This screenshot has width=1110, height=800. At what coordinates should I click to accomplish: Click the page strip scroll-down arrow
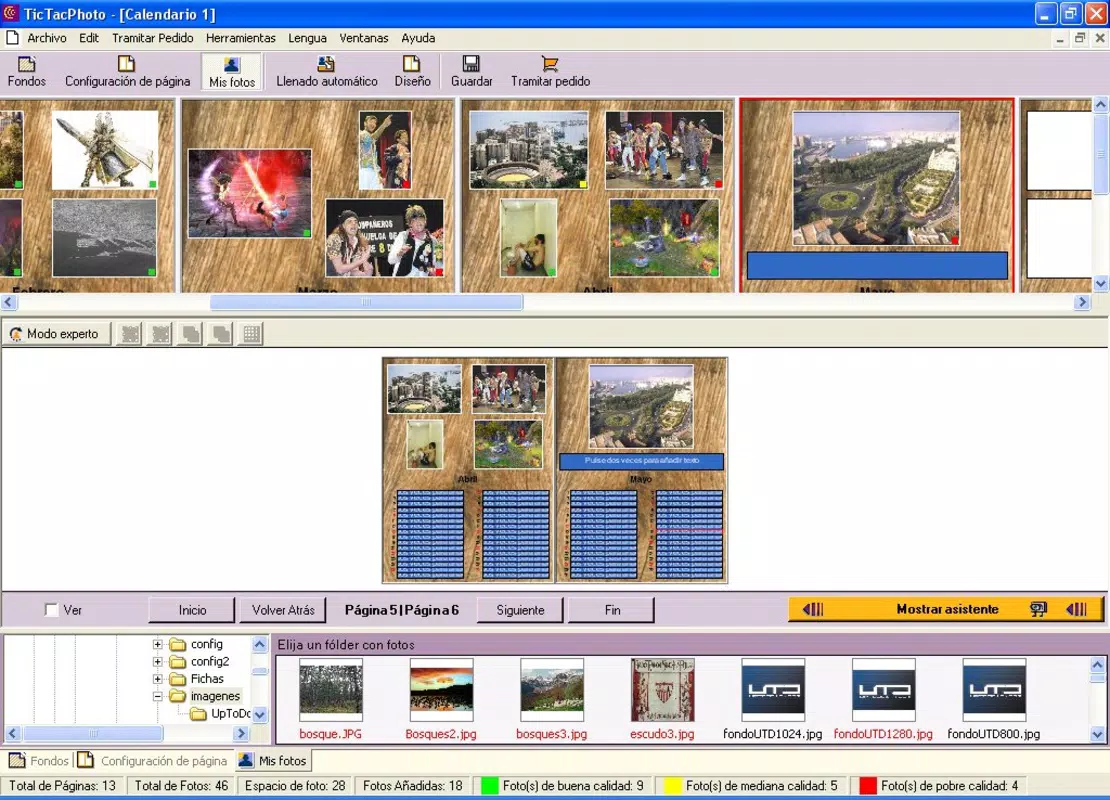click(1100, 284)
